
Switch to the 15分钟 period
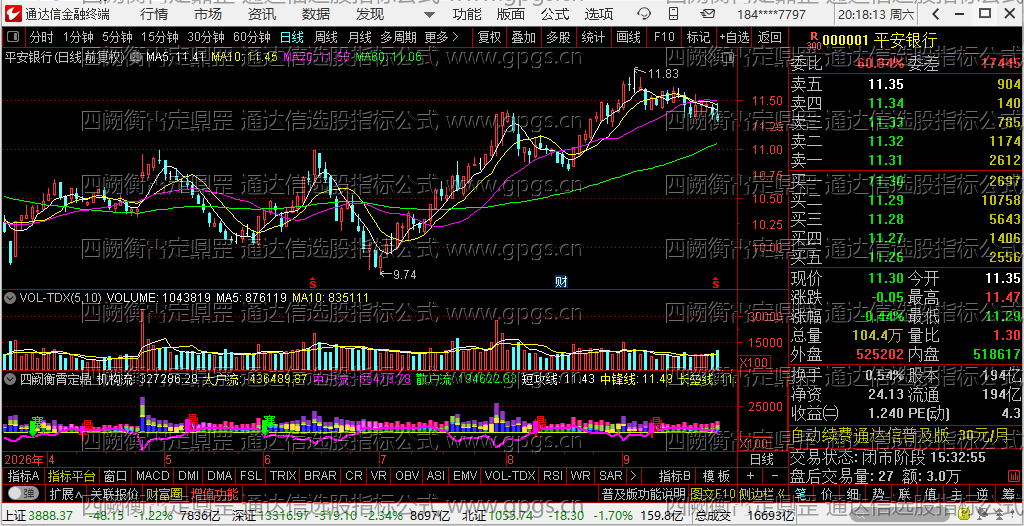[159, 37]
